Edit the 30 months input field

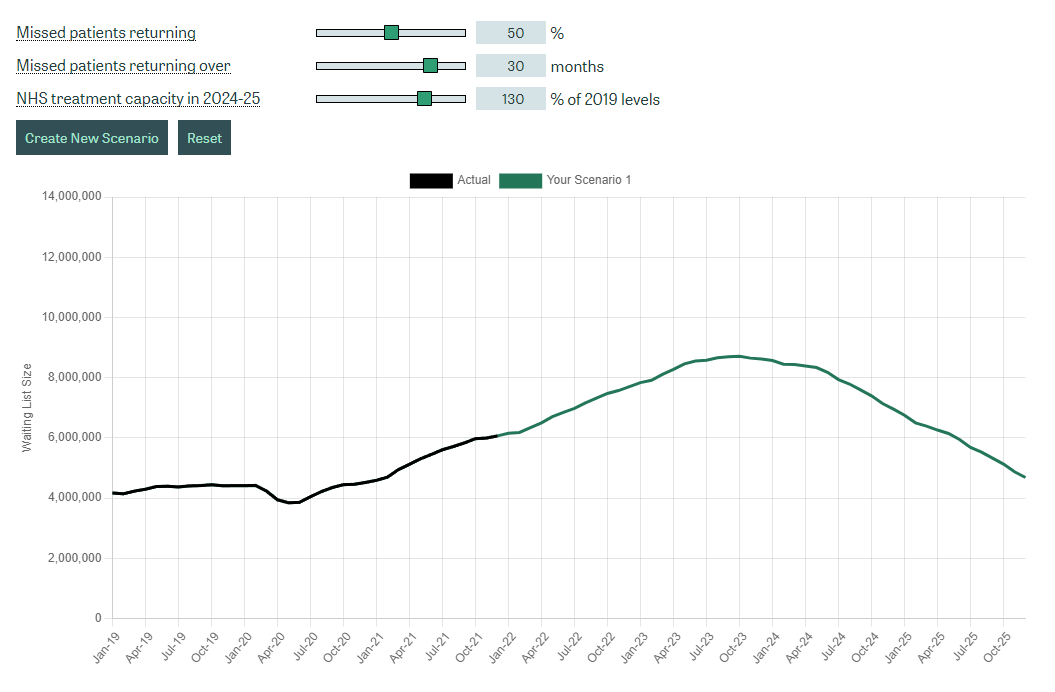[511, 66]
